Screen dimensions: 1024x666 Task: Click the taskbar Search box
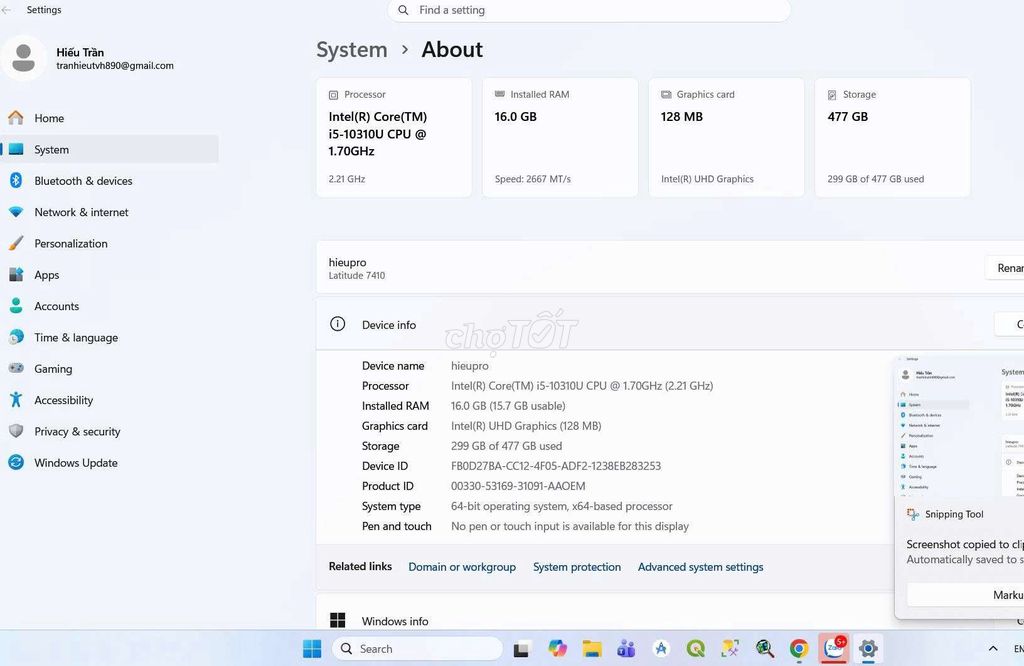click(418, 648)
